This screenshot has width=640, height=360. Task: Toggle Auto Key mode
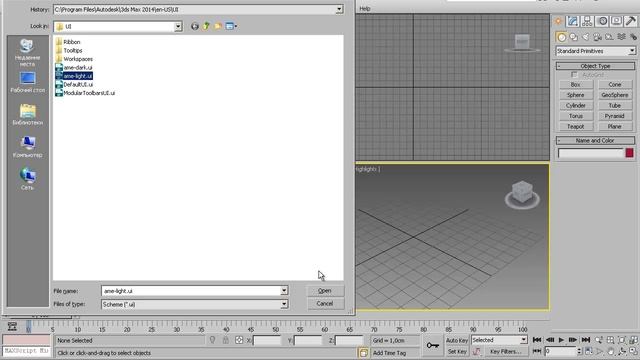457,340
